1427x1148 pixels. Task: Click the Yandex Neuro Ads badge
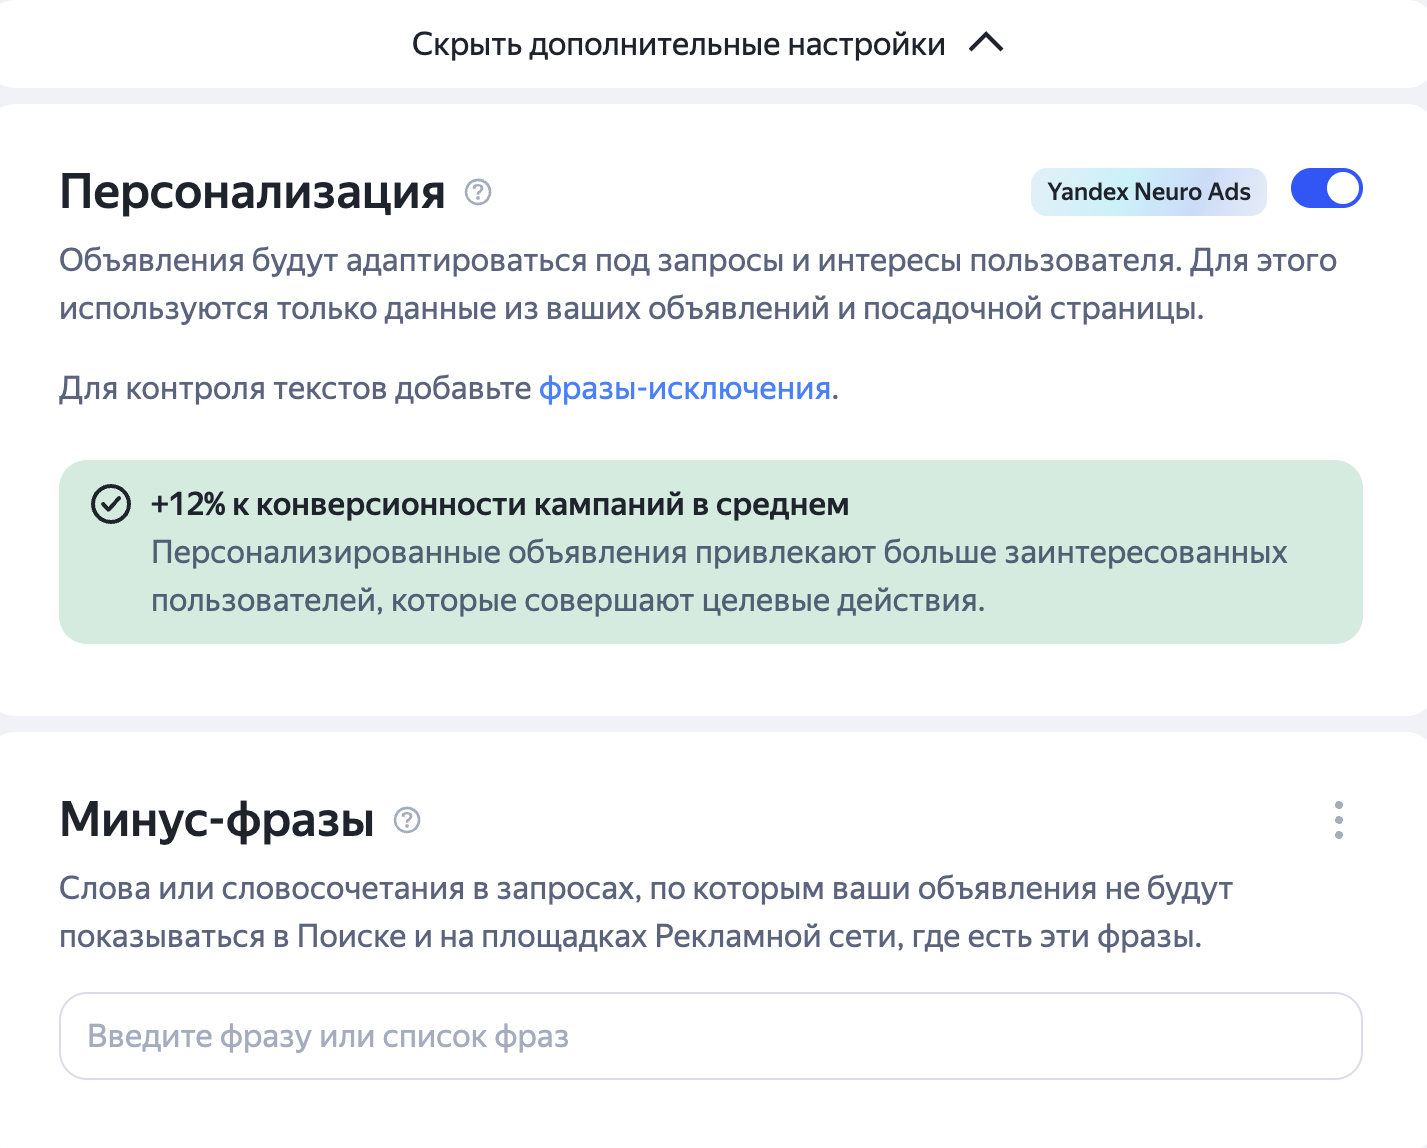1148,191
